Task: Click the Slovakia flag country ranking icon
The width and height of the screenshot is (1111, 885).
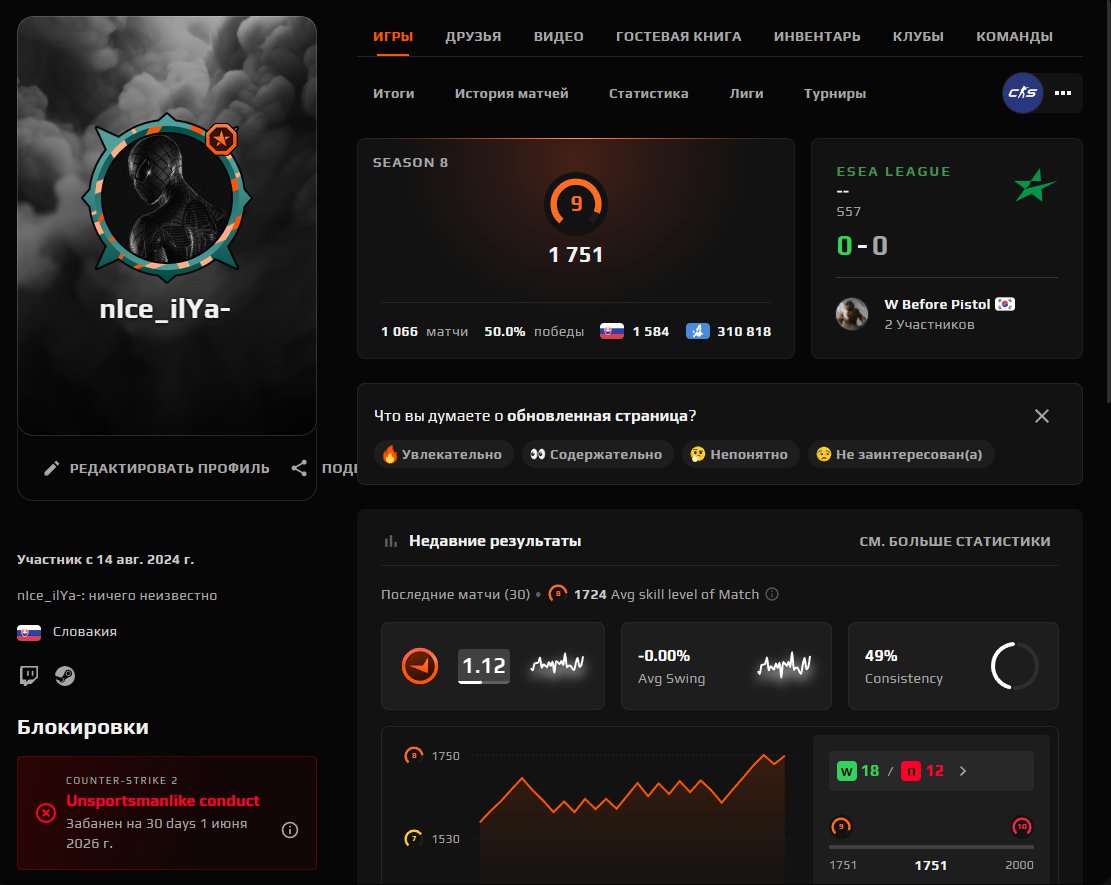Action: coord(612,331)
